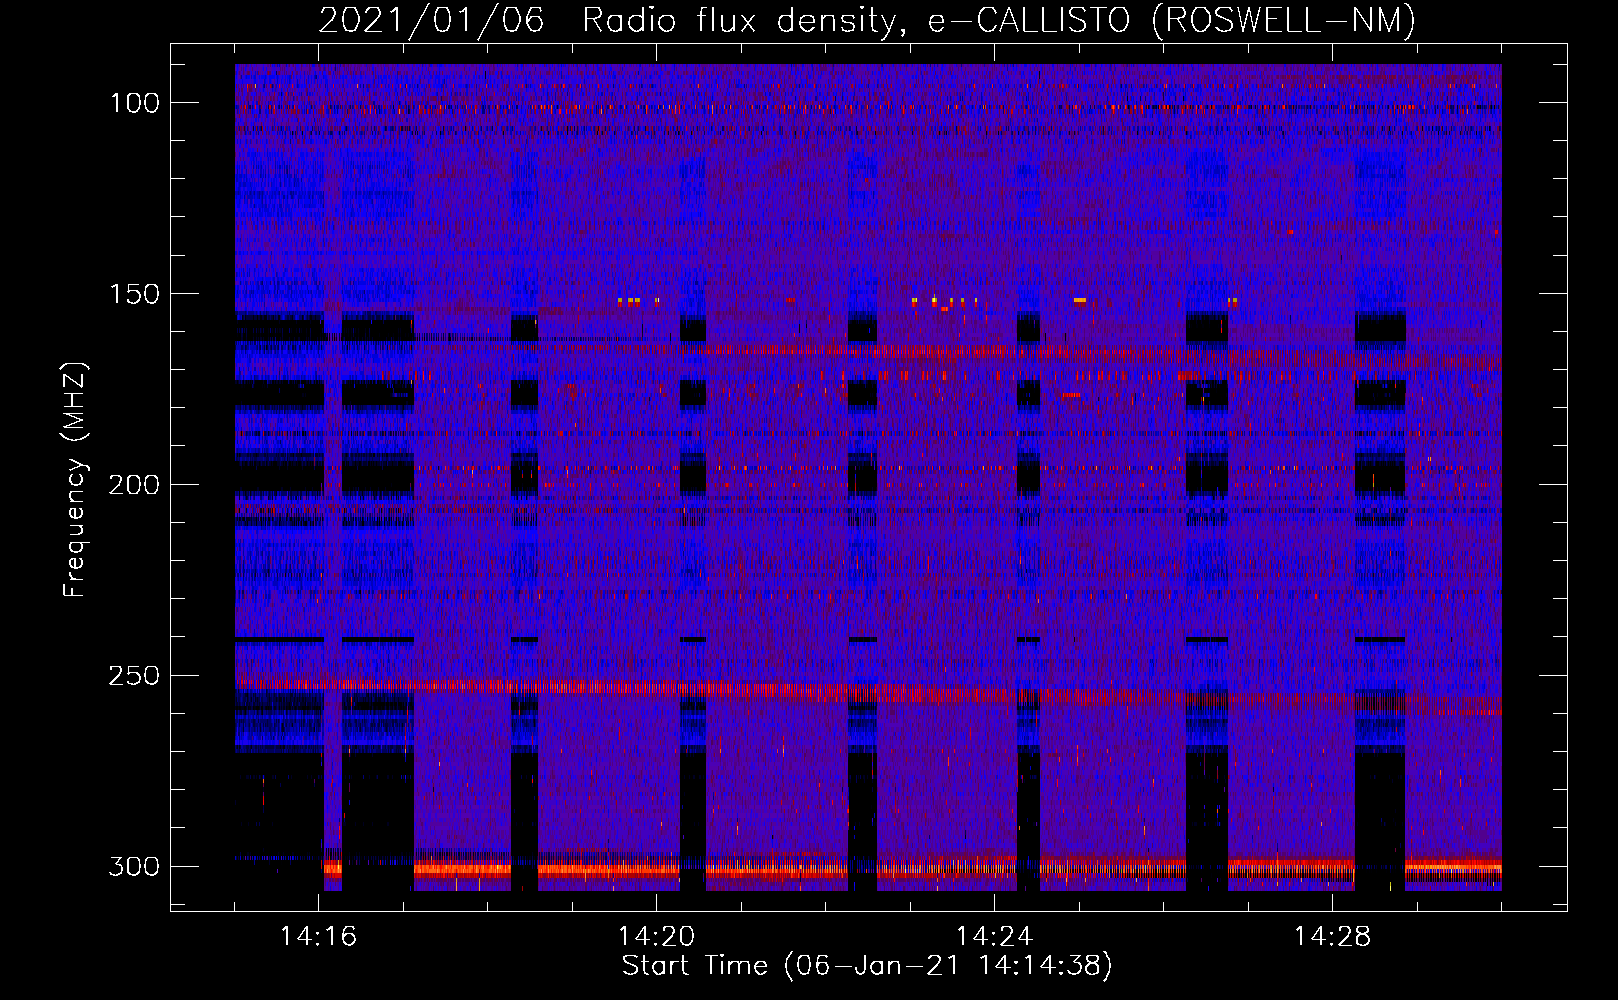
Task: Click the 'Start Time (06-Jan-21 14:14:38)' axis label
Action: click(867, 966)
